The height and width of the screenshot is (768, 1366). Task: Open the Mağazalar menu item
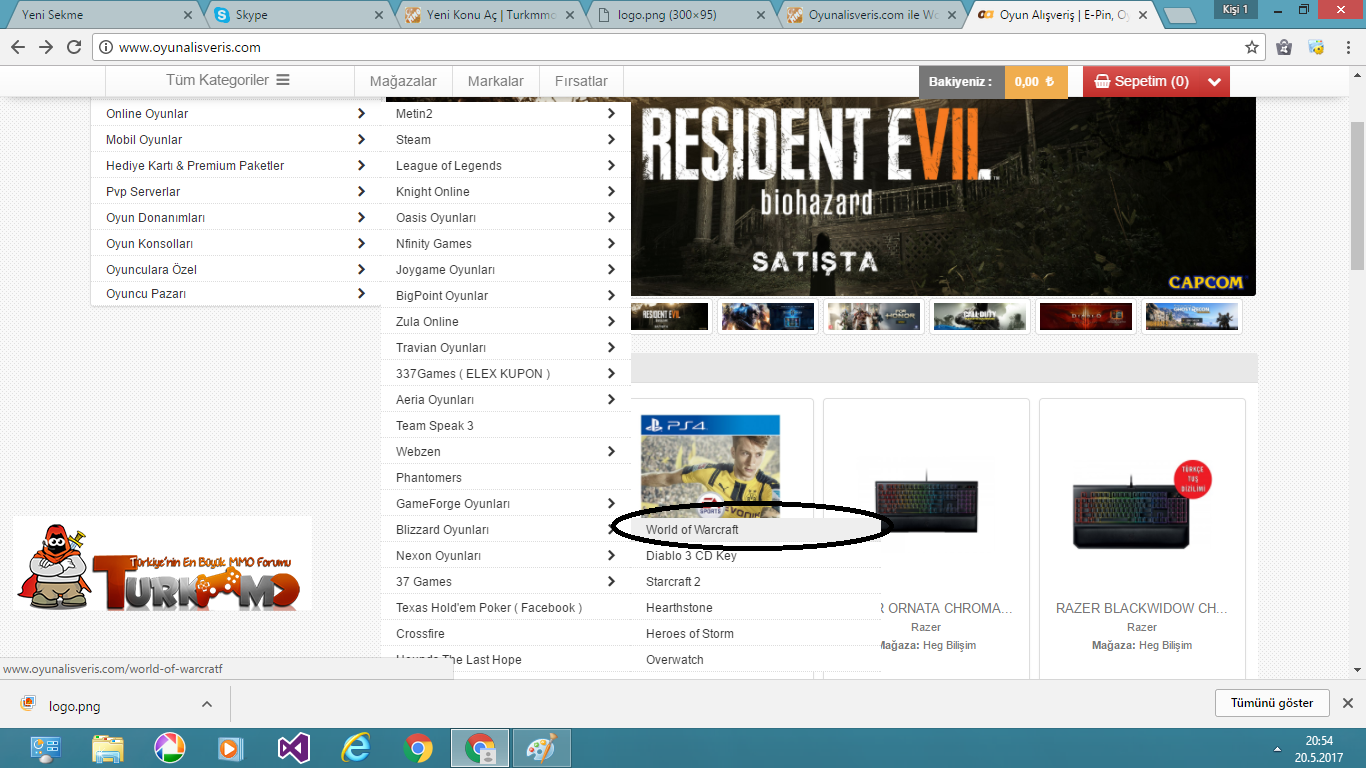tap(403, 81)
